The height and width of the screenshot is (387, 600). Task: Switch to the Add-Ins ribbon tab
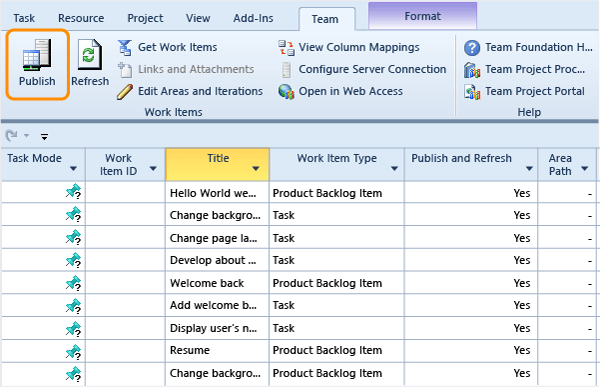tap(253, 18)
